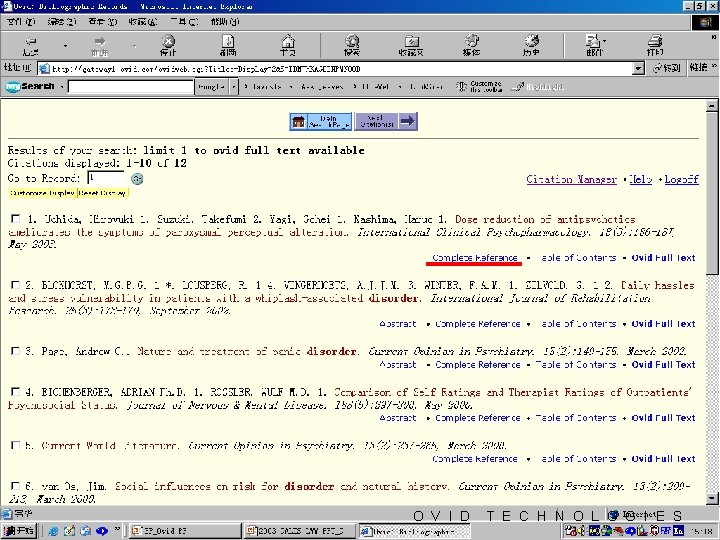Open the mySearch engine dropdown arrow
720x540 pixels.
(234, 86)
